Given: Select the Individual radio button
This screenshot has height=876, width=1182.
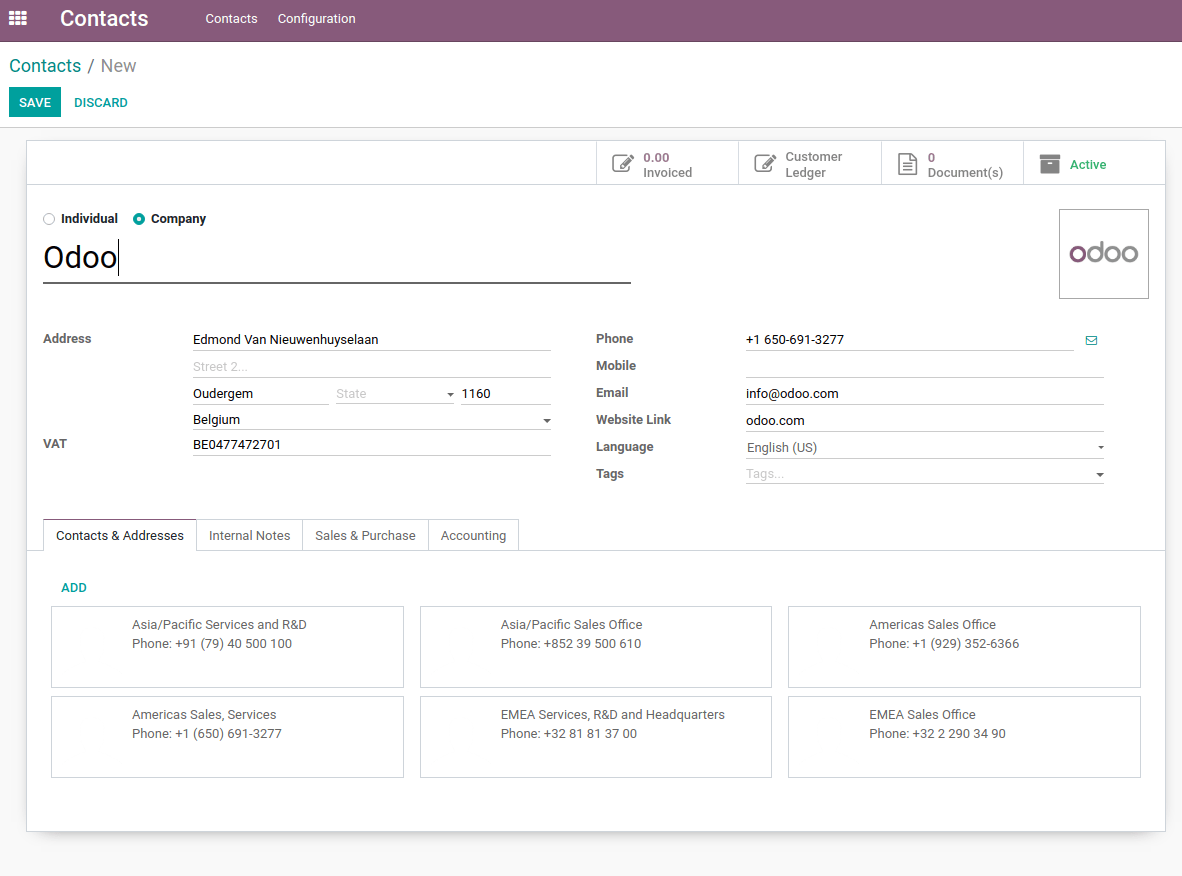Looking at the screenshot, I should pyautogui.click(x=48, y=219).
